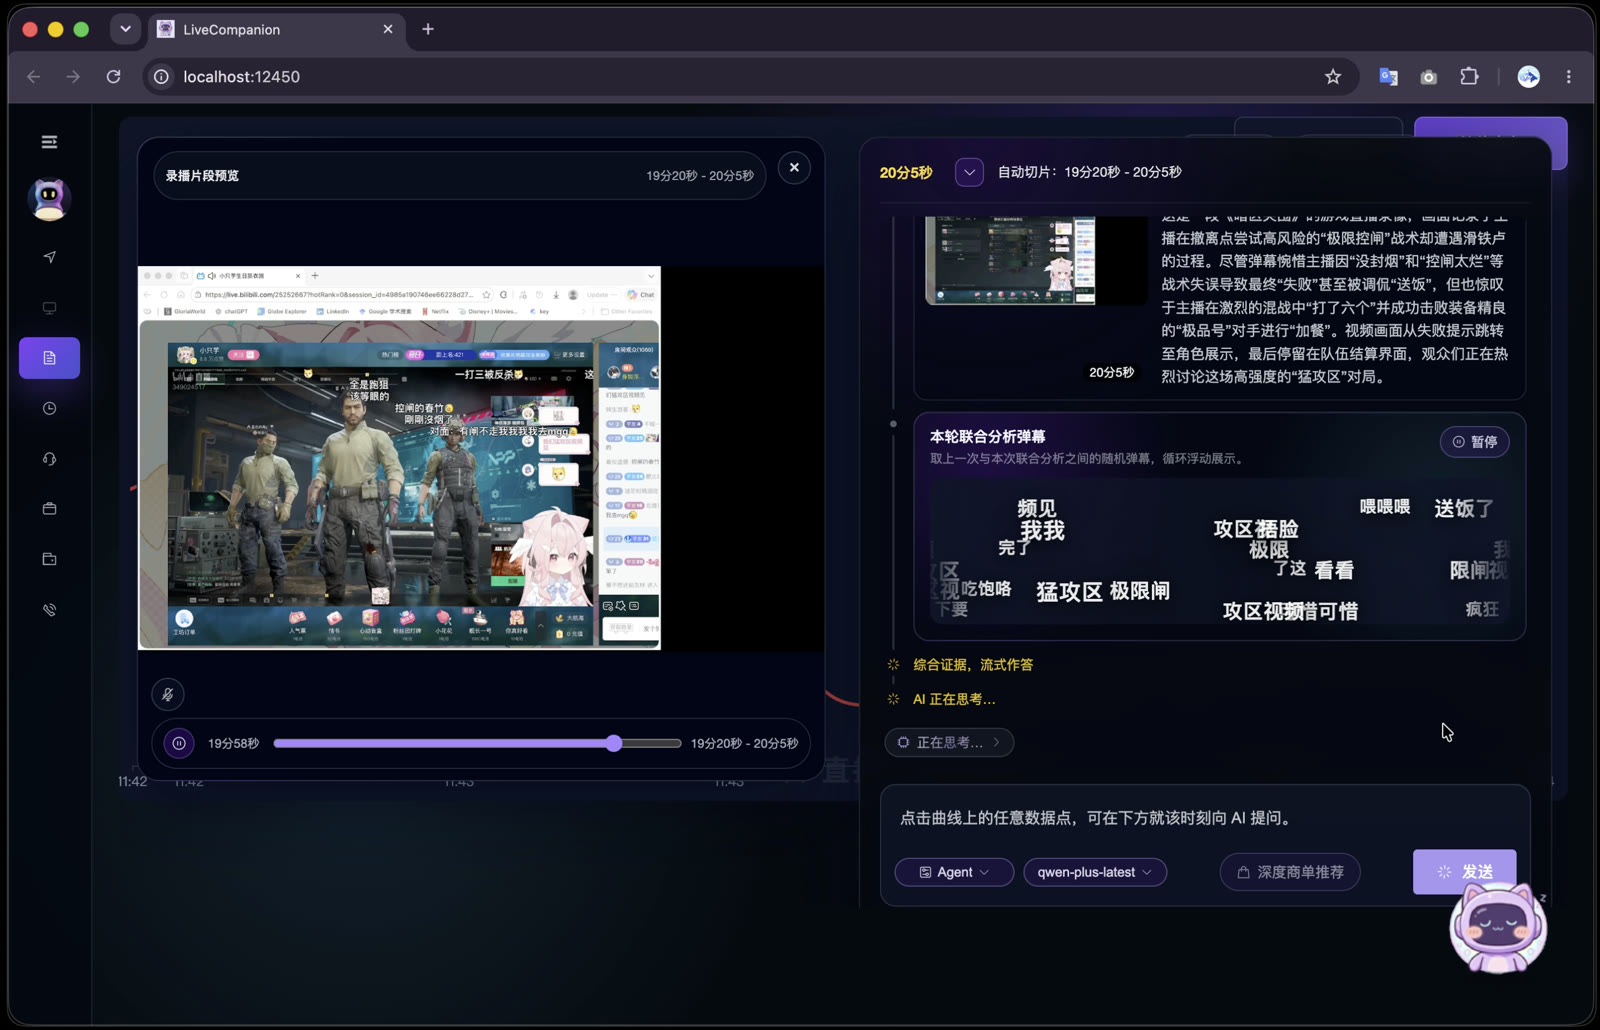The height and width of the screenshot is (1030, 1600).
Task: Open the tag icon in the sidebar
Action: tap(49, 610)
